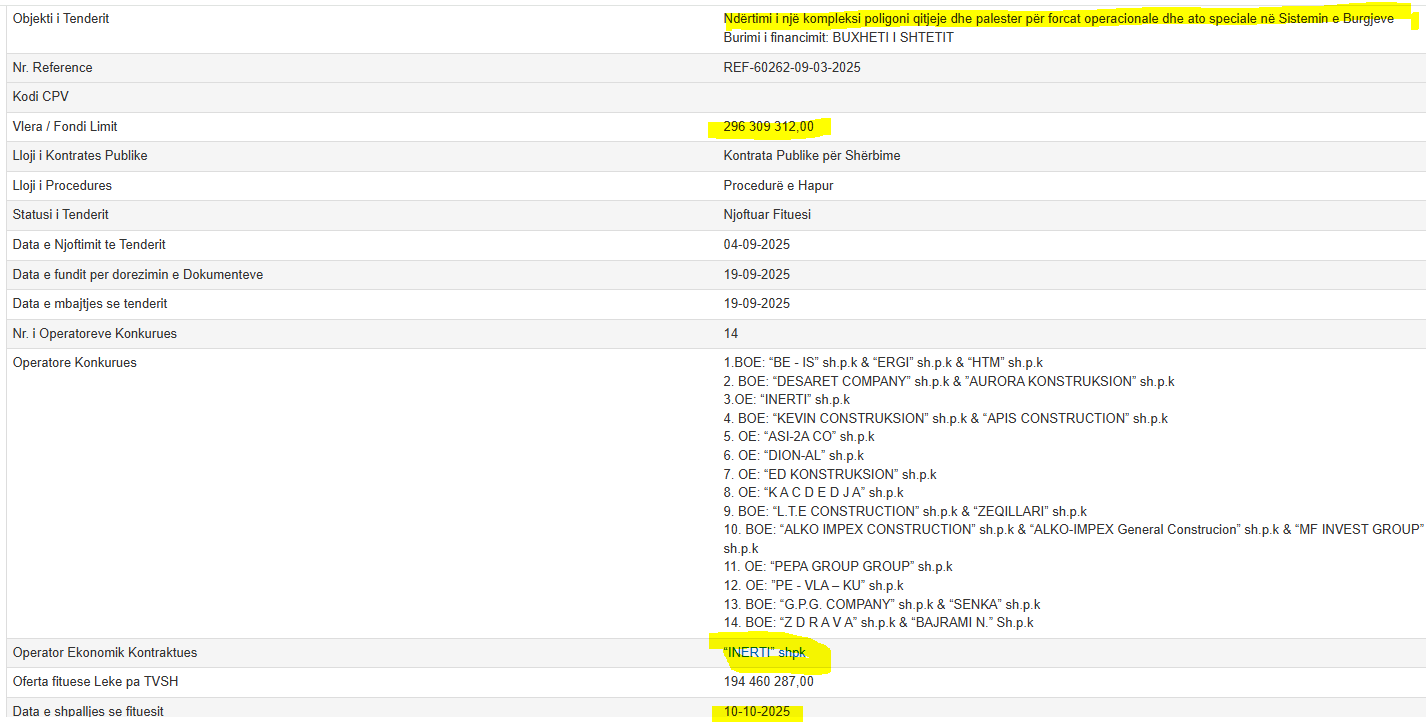
Task: Select the "Z D R A V A" bidder entry
Action: click(x=878, y=623)
